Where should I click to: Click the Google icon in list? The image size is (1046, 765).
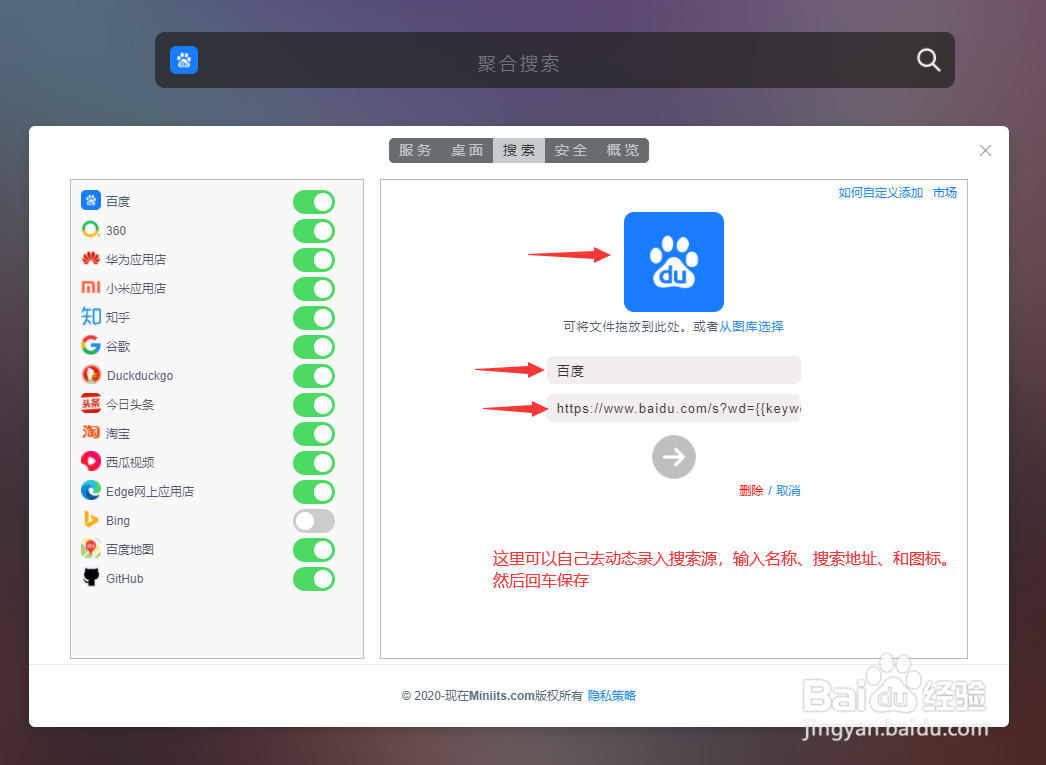pyautogui.click(x=91, y=345)
